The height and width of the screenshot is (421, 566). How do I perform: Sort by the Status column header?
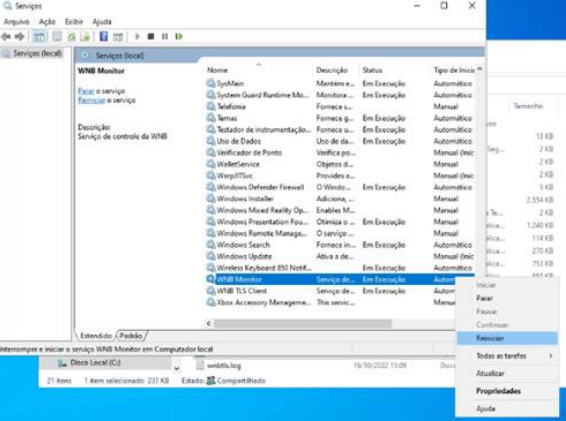[x=395, y=70]
